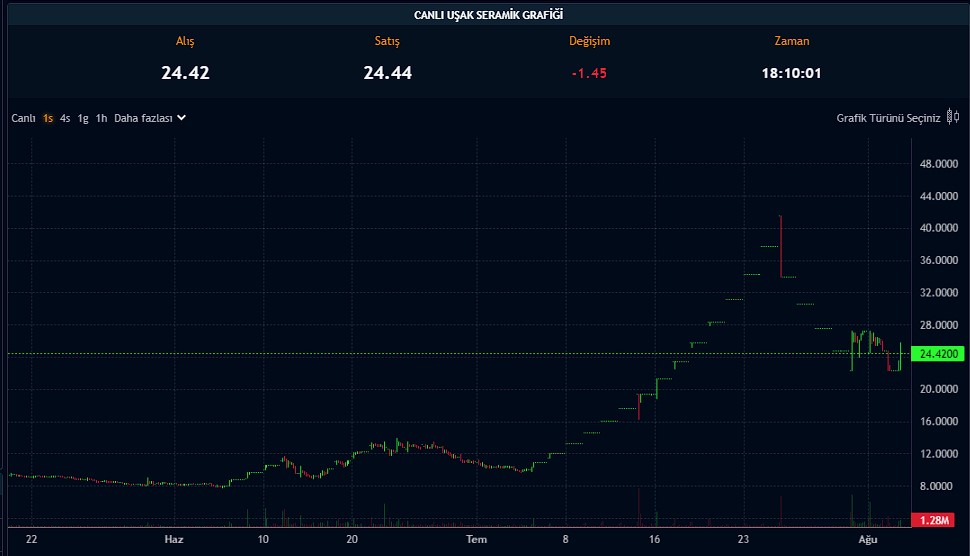Expand the Daha fazlası dropdown
The image size is (970, 556).
click(150, 118)
